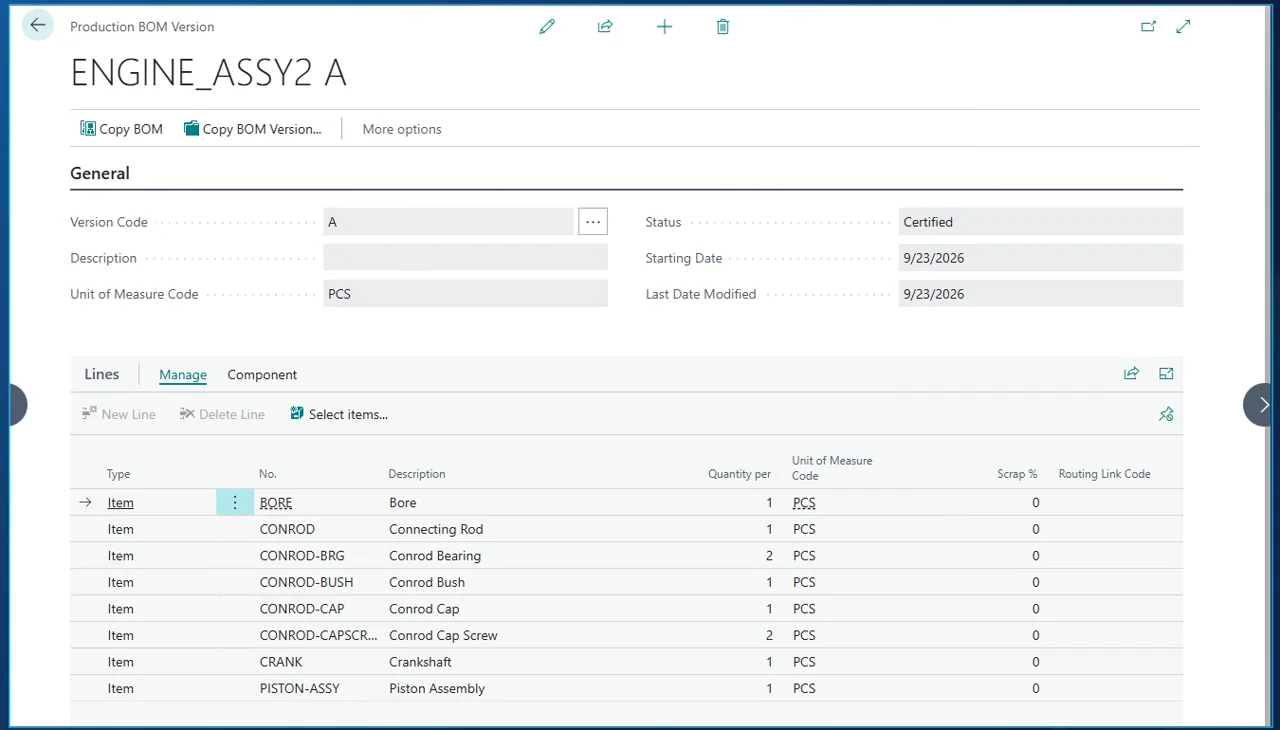Share the Lines list via icon
The width and height of the screenshot is (1280, 730).
click(1131, 374)
